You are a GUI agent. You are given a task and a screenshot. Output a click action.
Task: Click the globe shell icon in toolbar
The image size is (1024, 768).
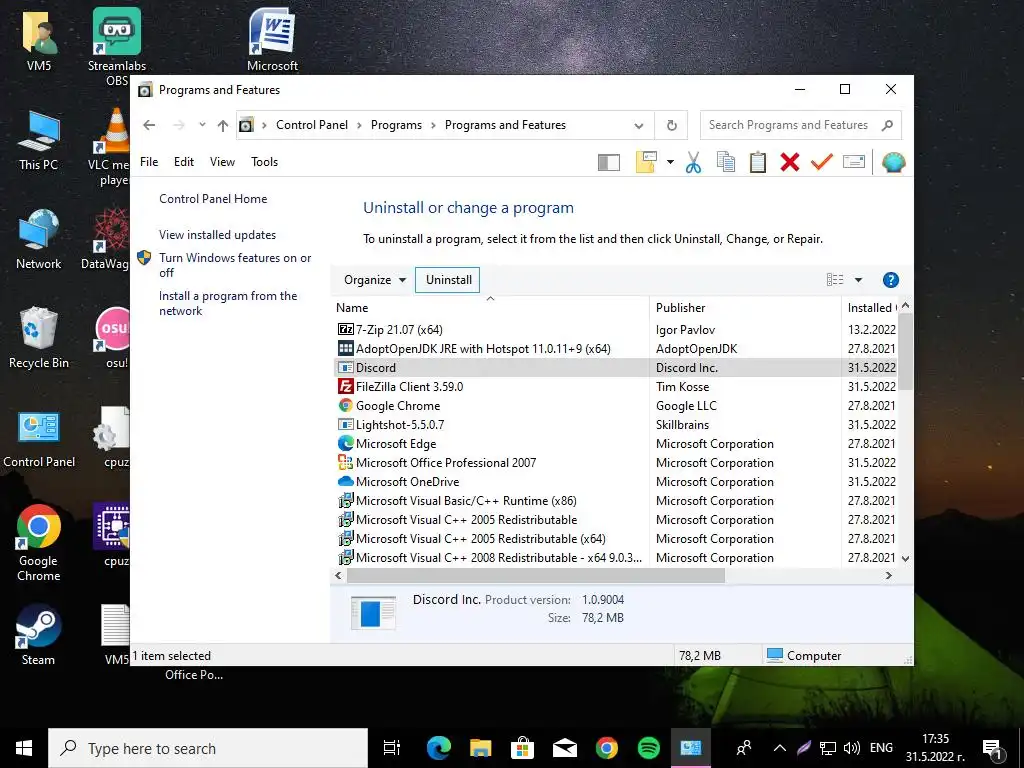pos(893,162)
